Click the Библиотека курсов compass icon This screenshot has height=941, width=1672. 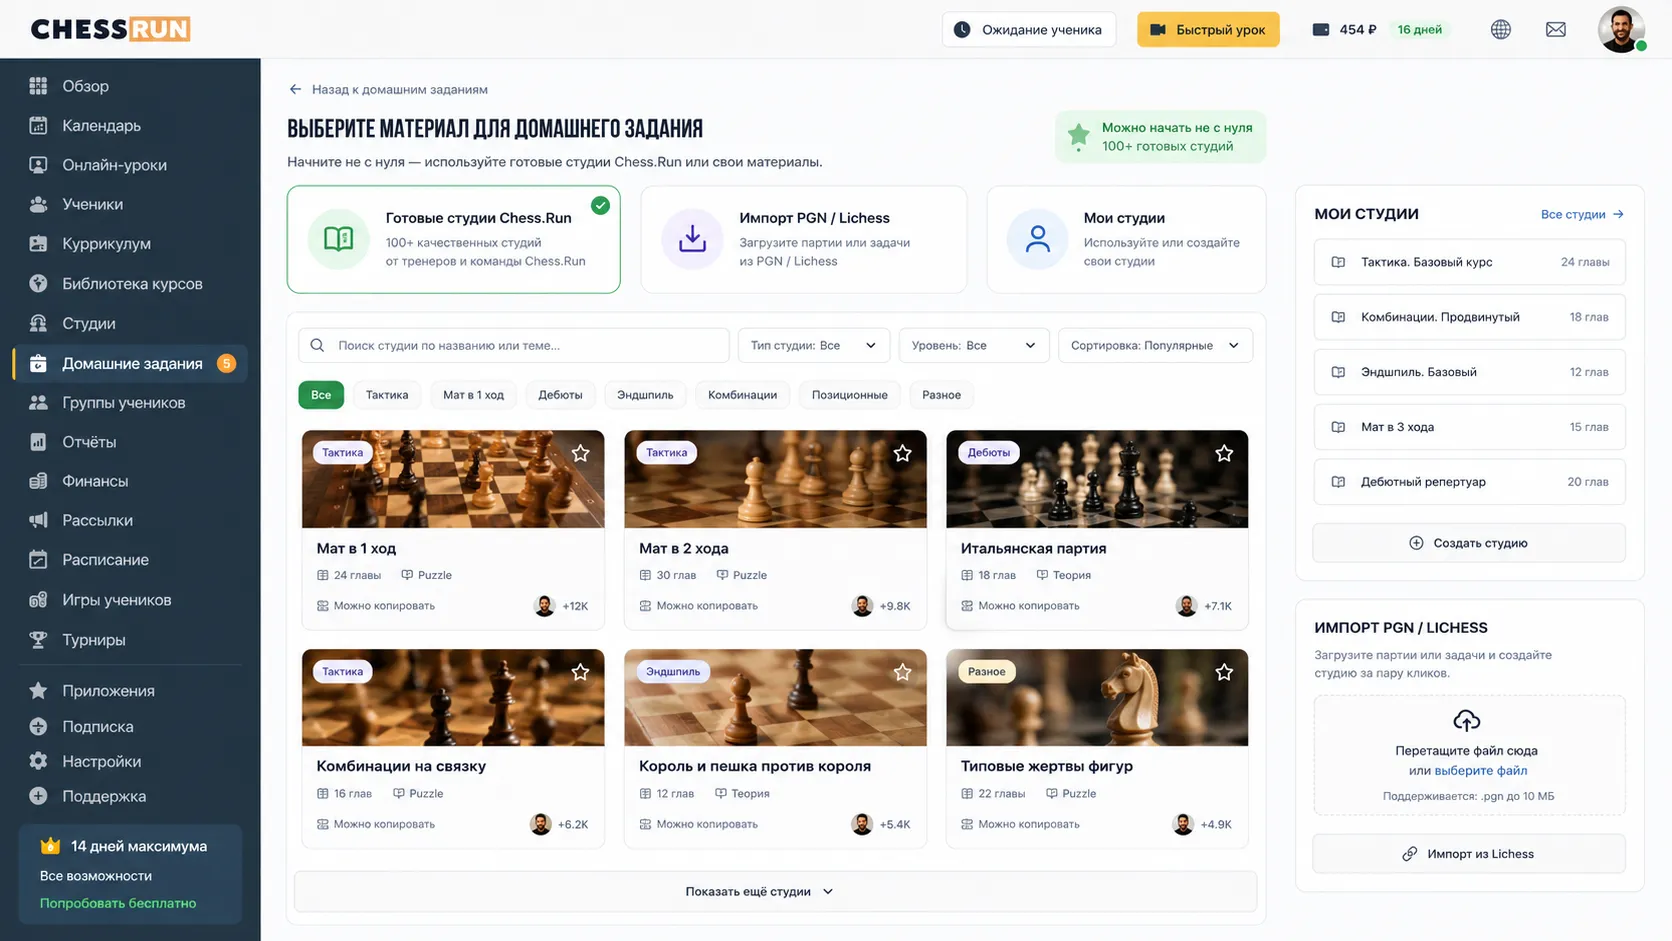(38, 283)
